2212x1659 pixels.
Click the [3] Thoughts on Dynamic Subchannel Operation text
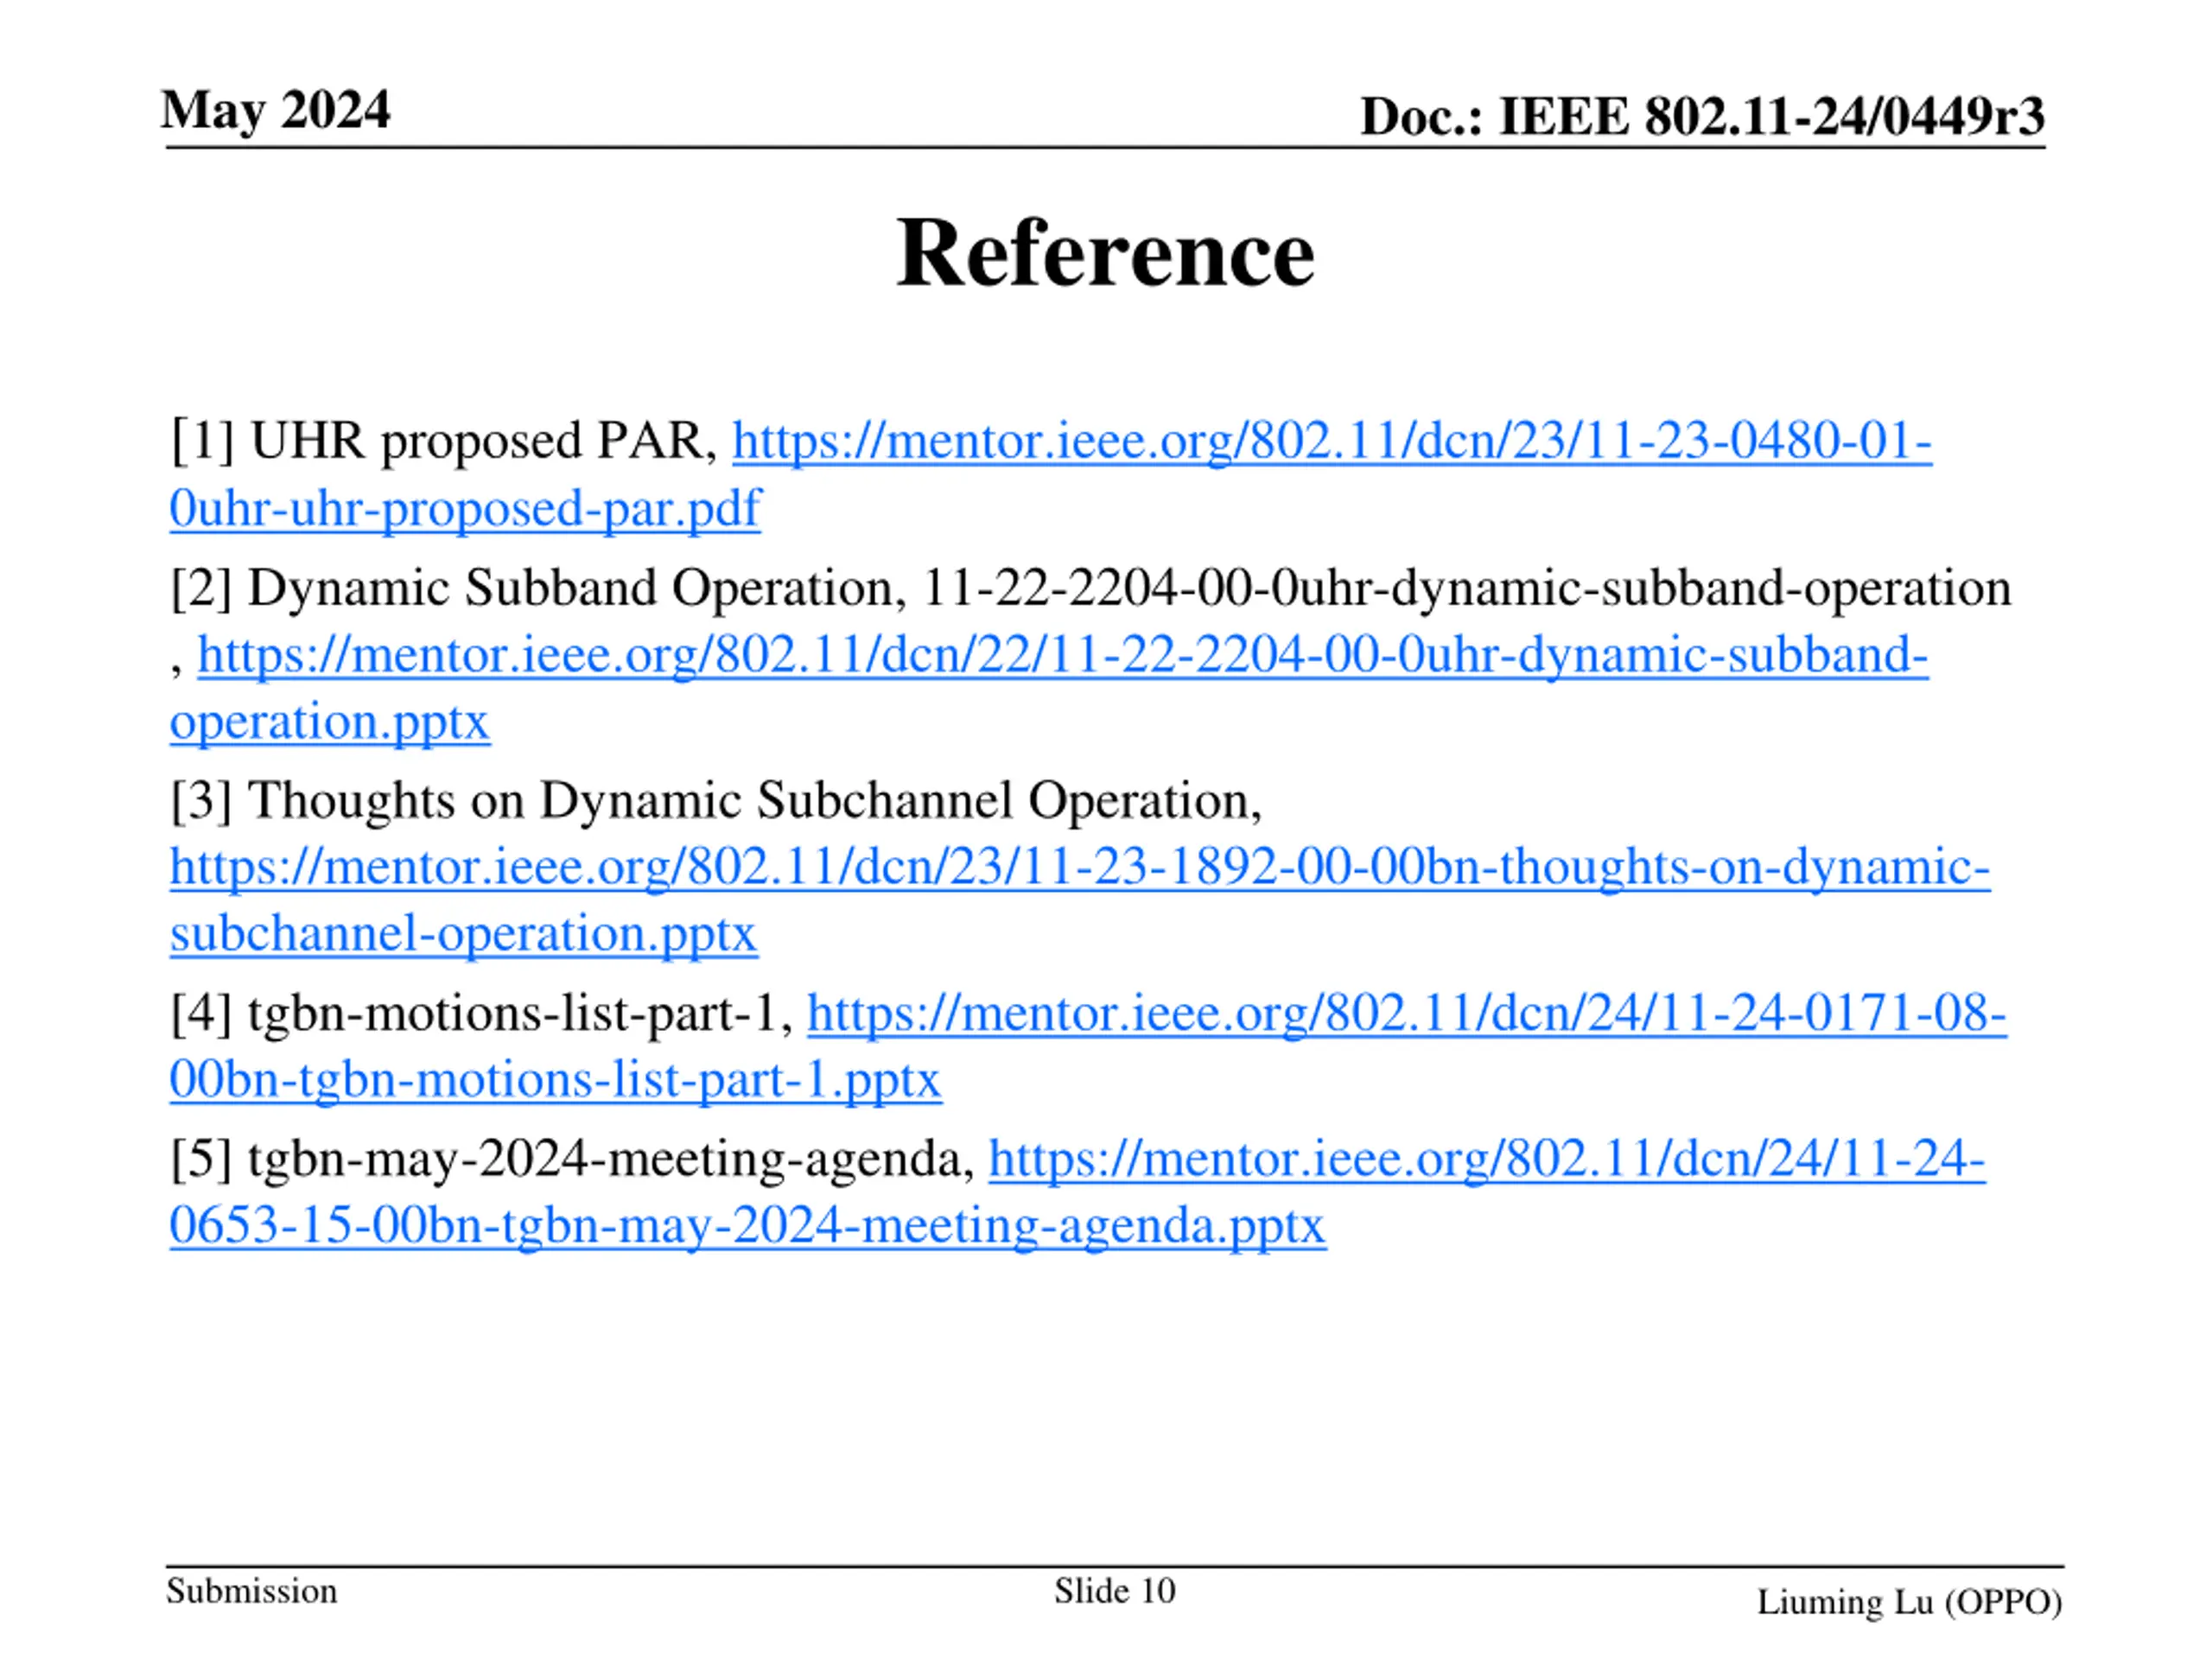[x=716, y=801]
